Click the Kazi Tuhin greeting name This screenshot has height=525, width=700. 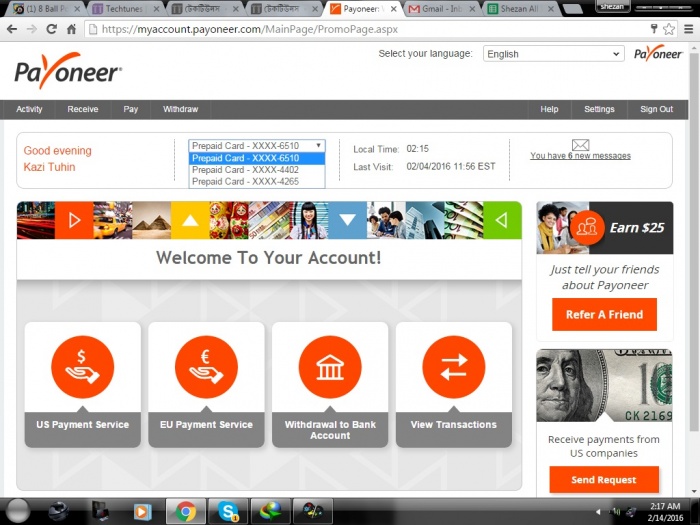point(49,167)
